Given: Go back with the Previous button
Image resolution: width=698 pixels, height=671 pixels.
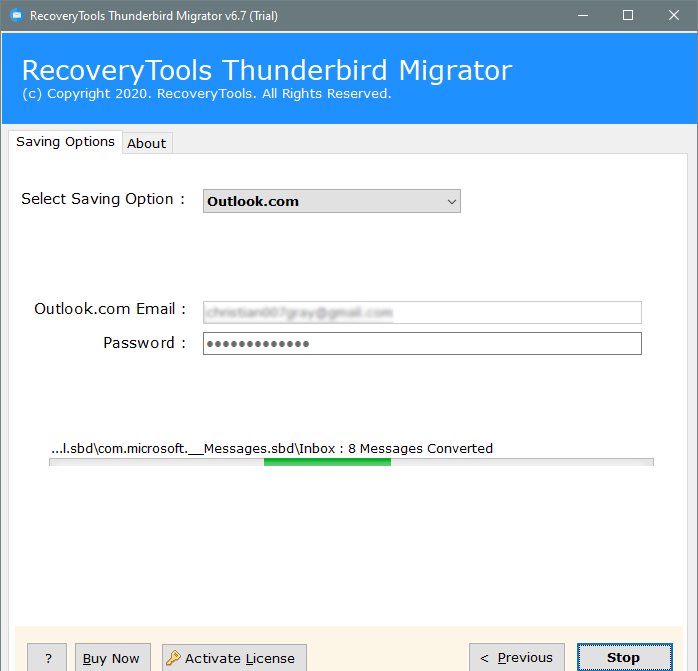Looking at the screenshot, I should [517, 658].
